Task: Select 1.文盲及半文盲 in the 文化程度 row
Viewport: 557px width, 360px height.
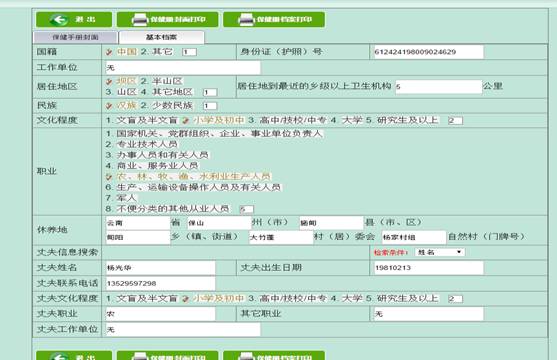Action: 141,120
